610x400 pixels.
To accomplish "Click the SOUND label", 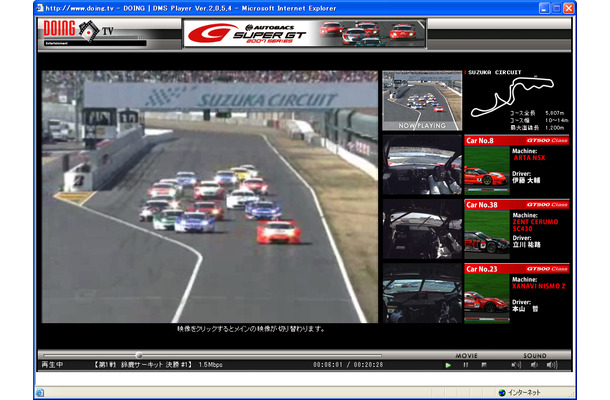I will (x=535, y=356).
